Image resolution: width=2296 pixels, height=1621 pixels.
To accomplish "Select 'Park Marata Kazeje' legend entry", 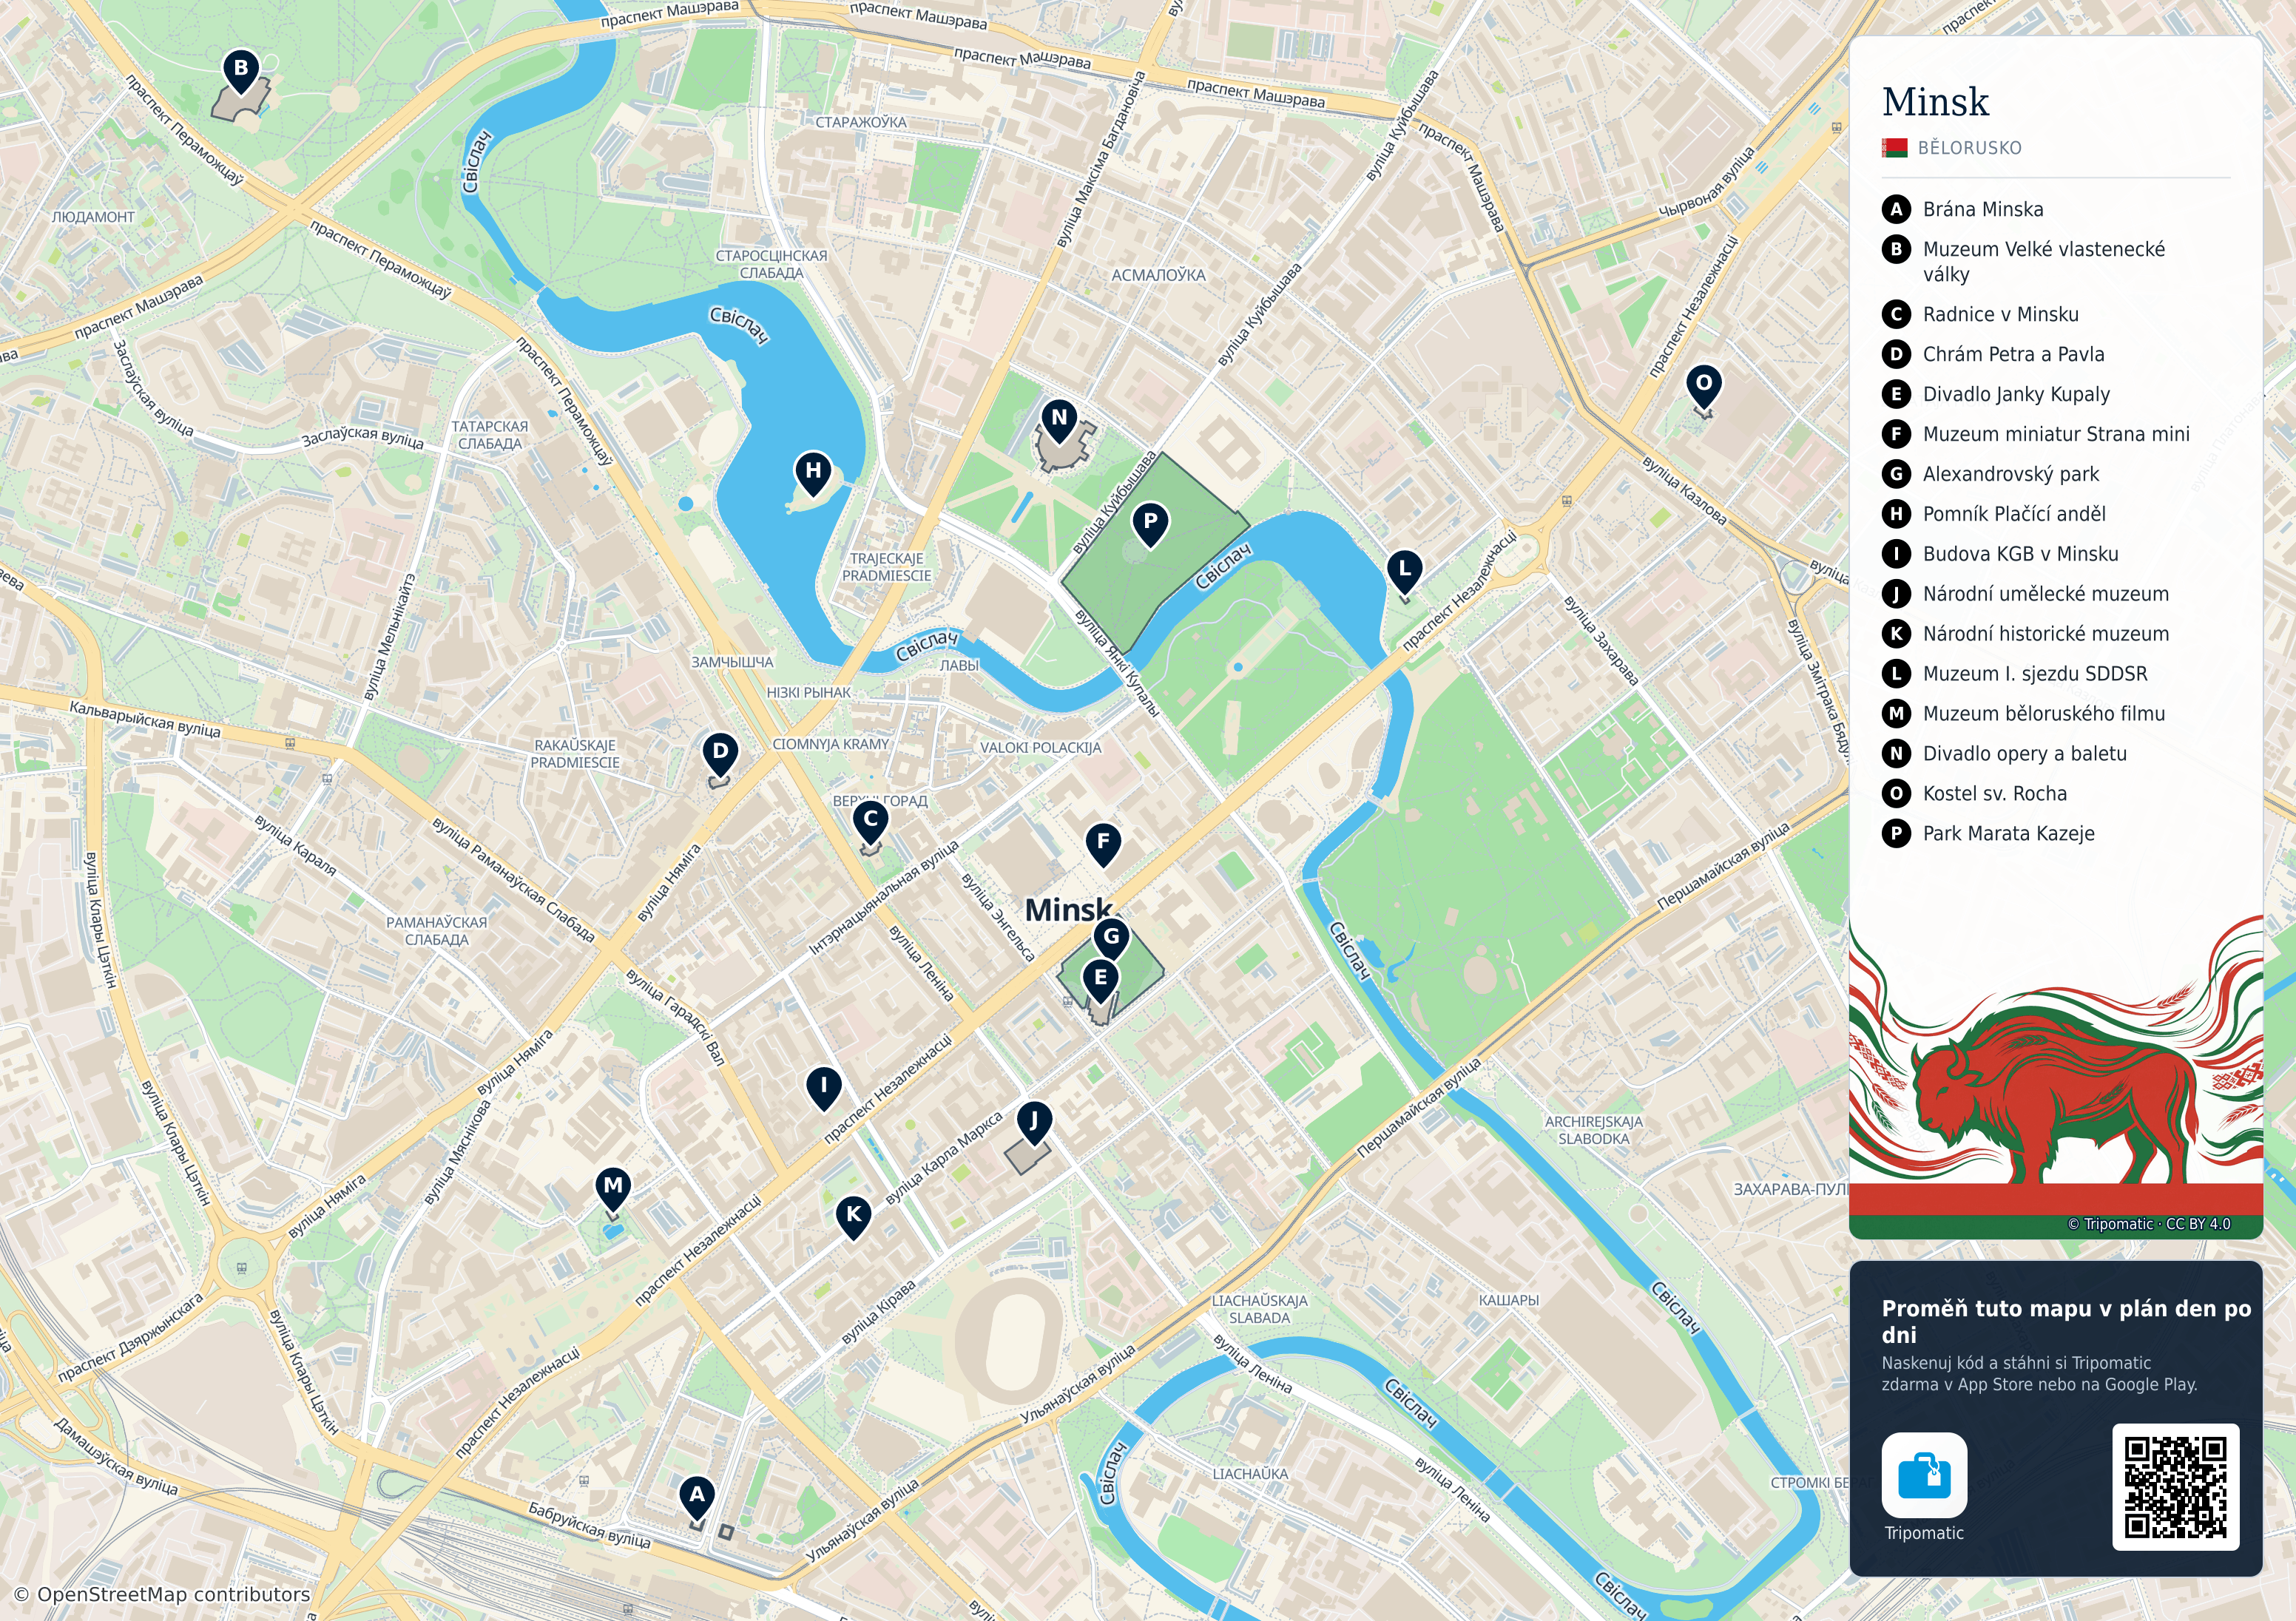I will [1988, 834].
